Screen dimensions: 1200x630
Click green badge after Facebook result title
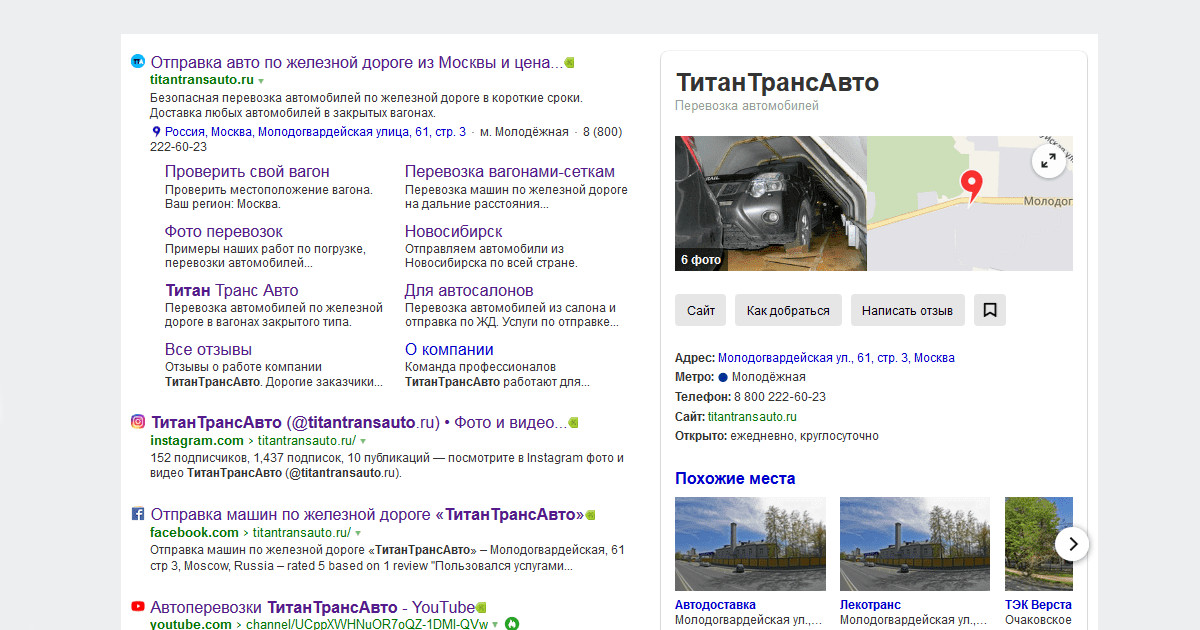click(x=590, y=514)
